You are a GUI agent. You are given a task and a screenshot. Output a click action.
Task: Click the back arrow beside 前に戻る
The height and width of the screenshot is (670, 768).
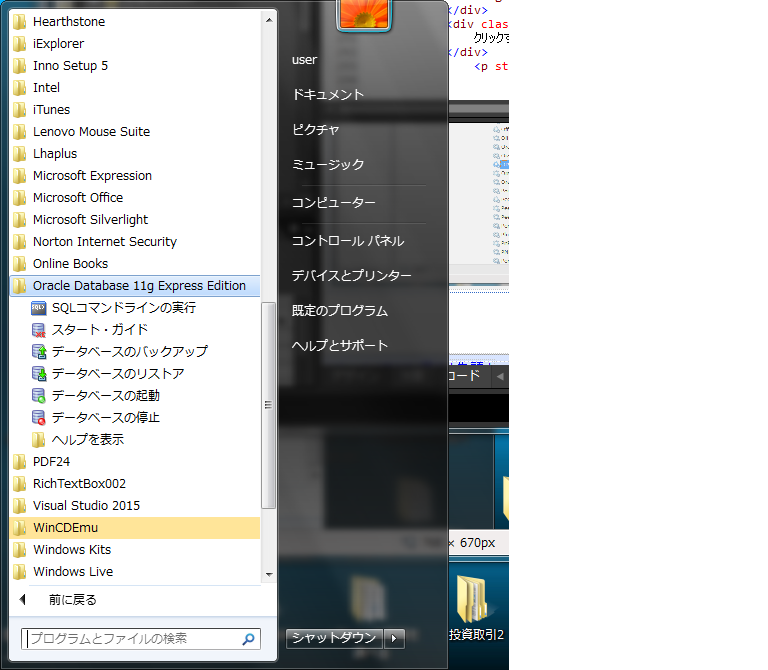pos(23,599)
